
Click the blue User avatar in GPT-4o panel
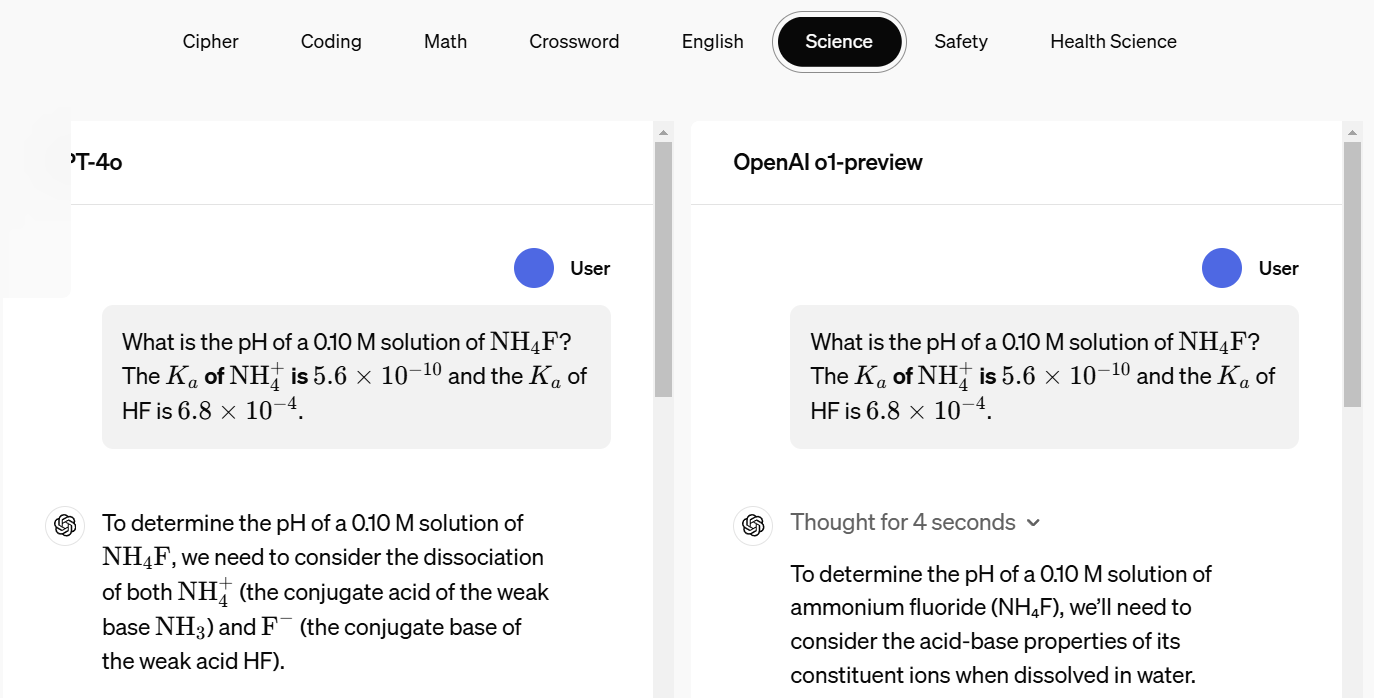(x=534, y=268)
